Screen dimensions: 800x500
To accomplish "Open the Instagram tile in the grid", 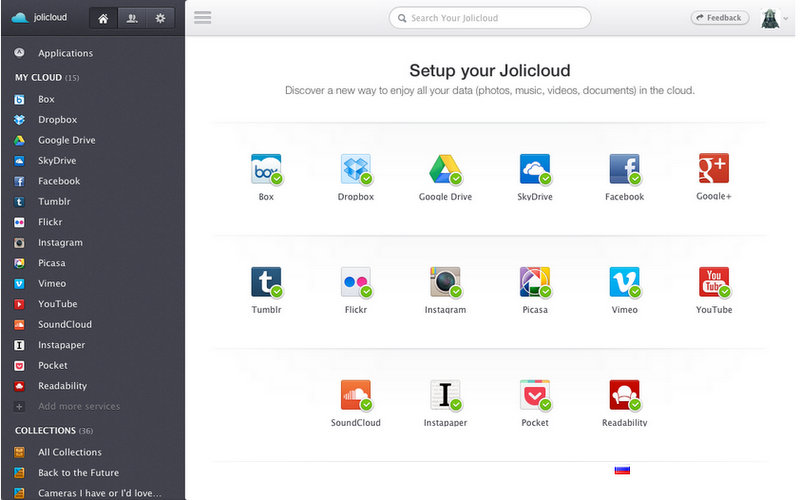I will 445,290.
